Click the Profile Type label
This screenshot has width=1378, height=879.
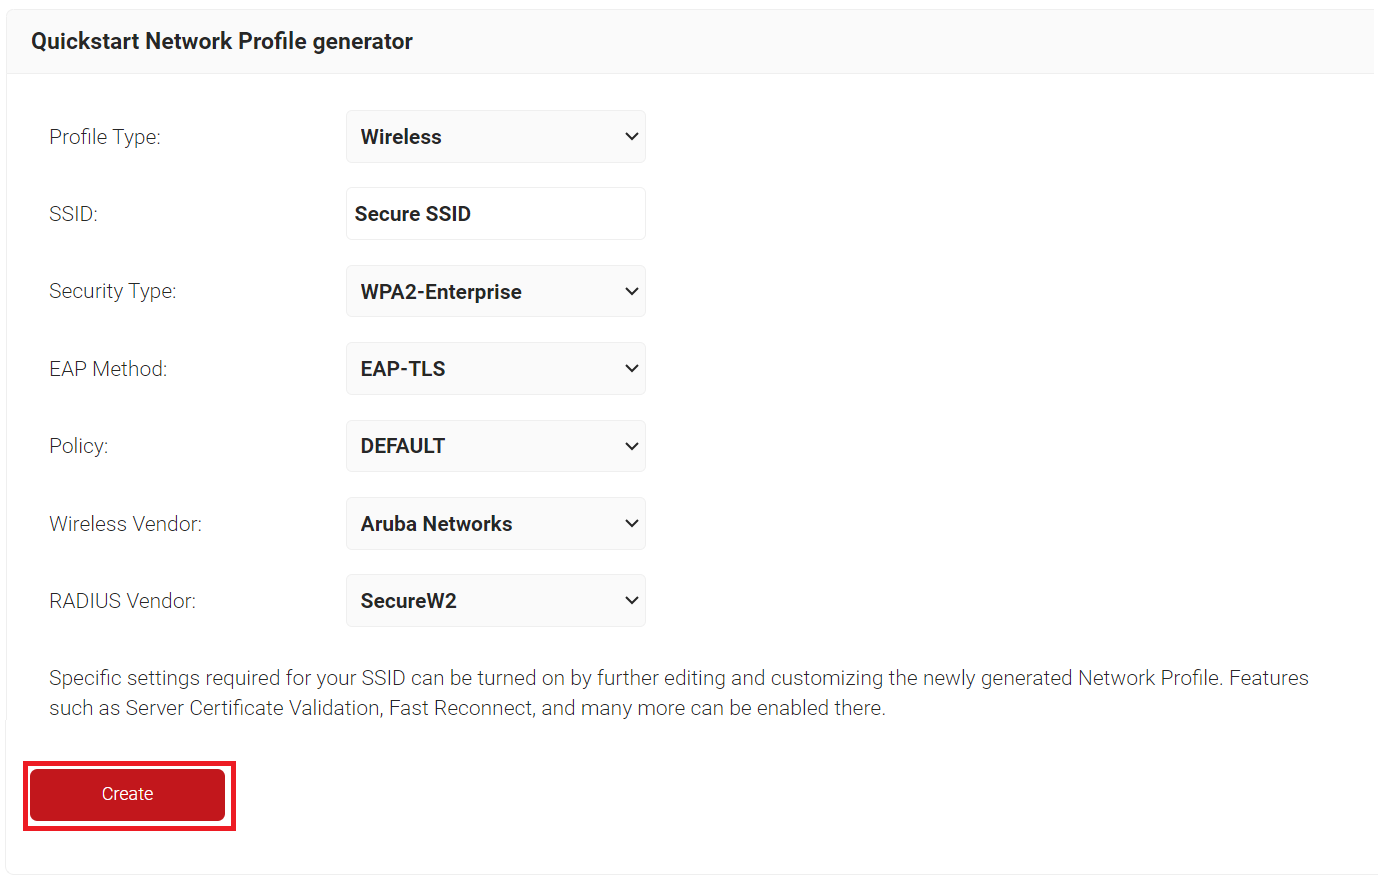coord(105,137)
